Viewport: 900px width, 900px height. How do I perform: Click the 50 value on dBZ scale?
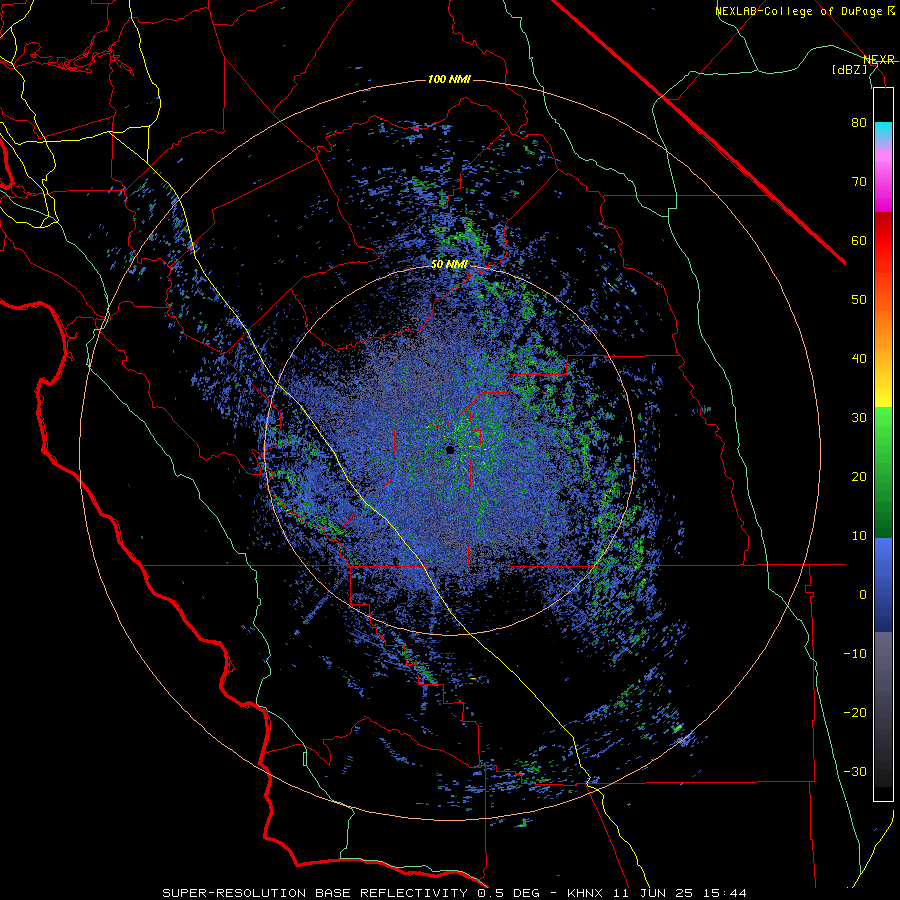click(859, 300)
